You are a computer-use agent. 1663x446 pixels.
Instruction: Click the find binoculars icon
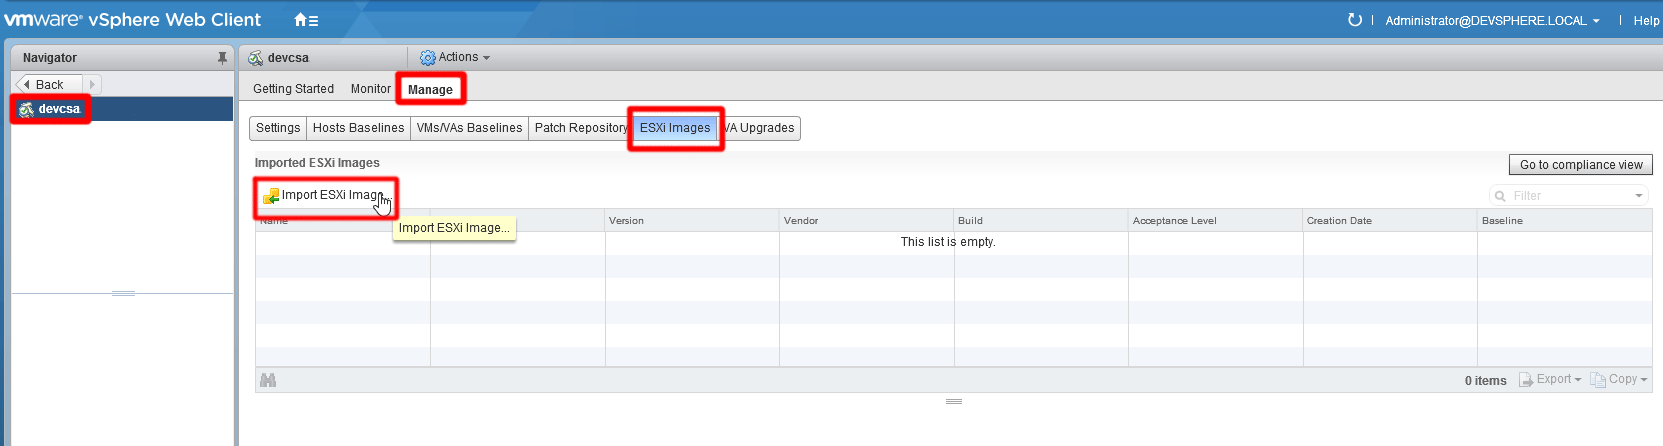[268, 380]
